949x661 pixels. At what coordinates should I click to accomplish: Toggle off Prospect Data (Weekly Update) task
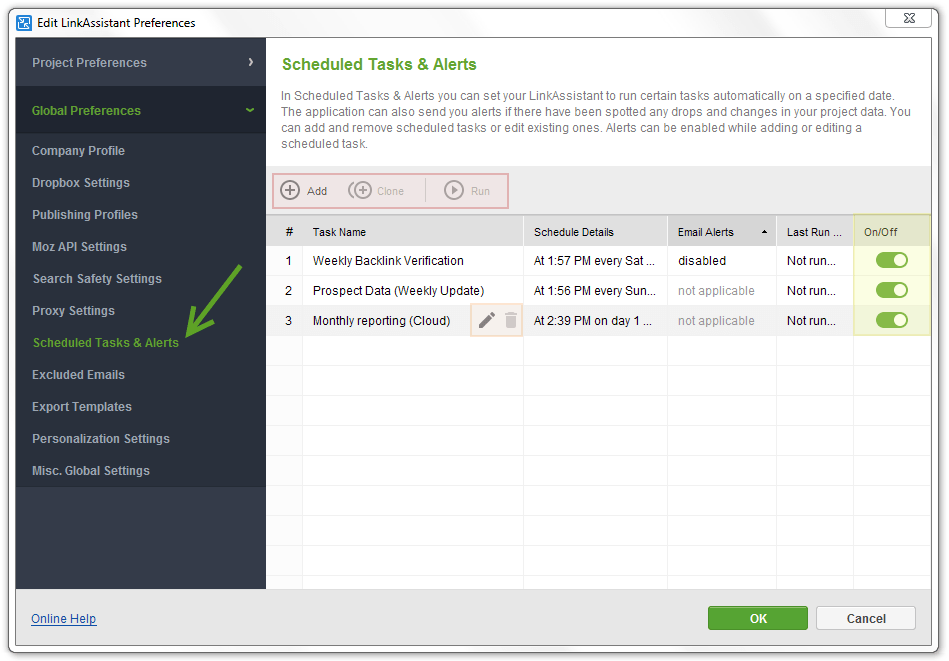click(x=892, y=291)
